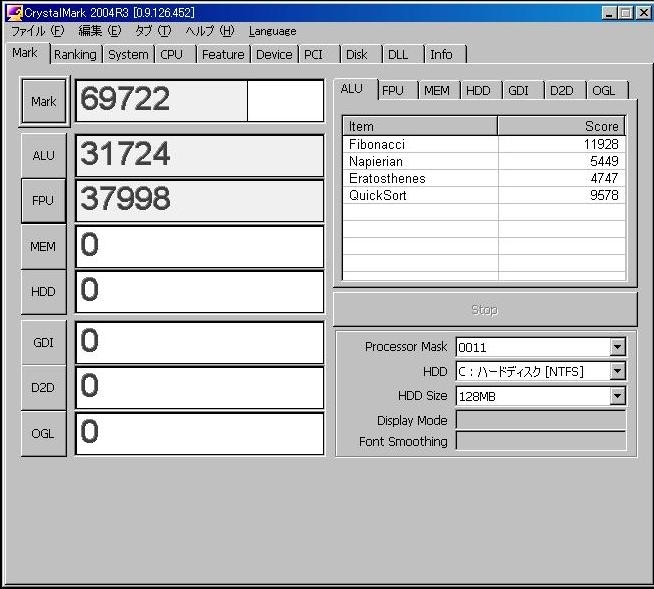Maximize the CrystalMark window
The height and width of the screenshot is (589, 654).
(626, 13)
